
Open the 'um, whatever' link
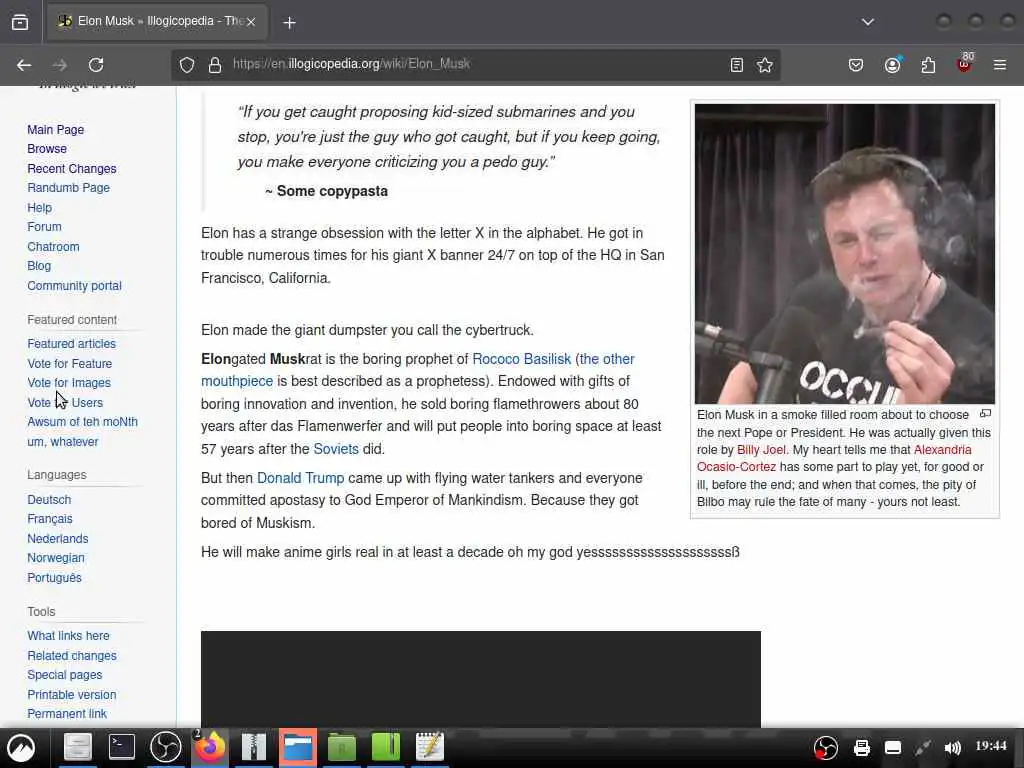point(63,441)
